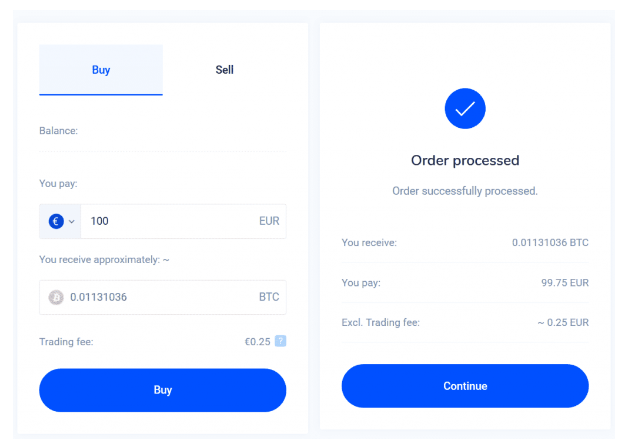Click the BTC receive amount field
Screen dimensions: 626x442
pyautogui.click(x=162, y=297)
